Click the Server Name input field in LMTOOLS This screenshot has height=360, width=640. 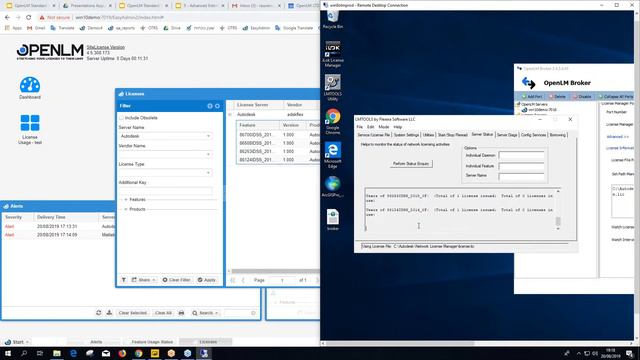click(x=521, y=176)
